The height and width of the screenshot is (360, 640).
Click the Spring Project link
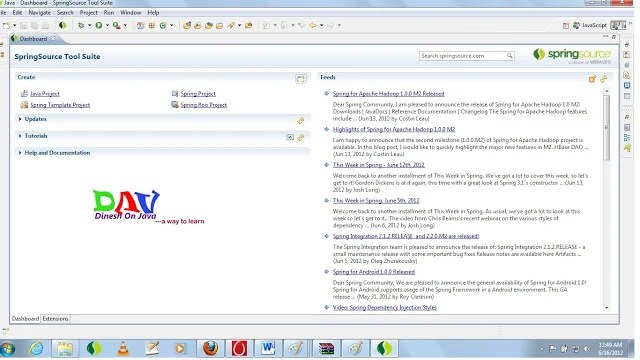[x=198, y=94]
